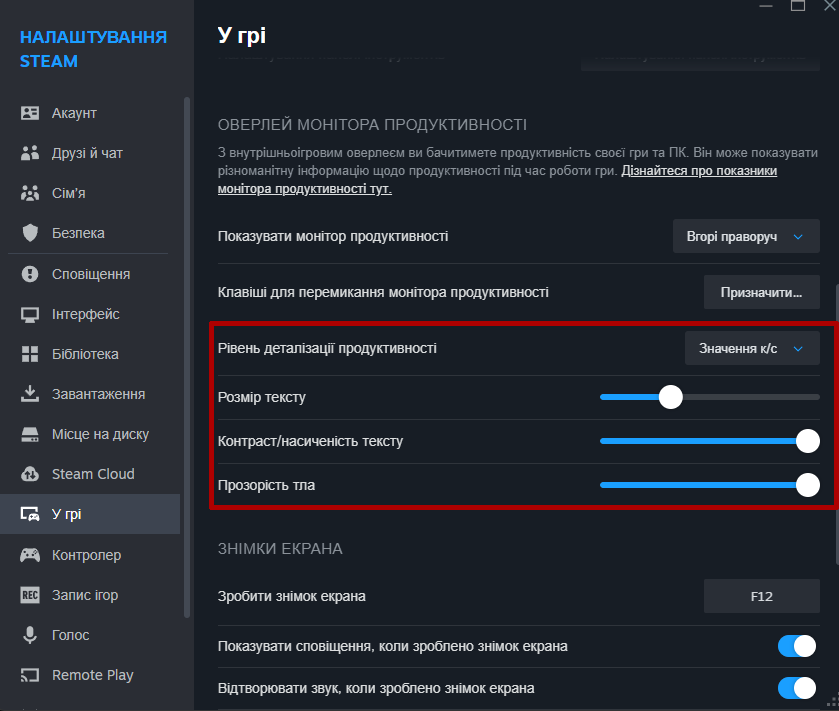Select the Друзі й чат section icon
This screenshot has height=711, width=839.
click(30, 153)
